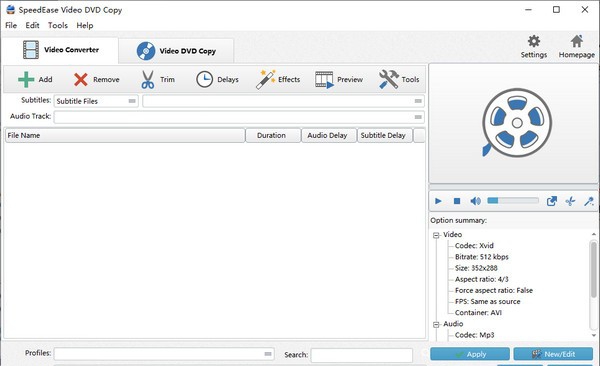Select 'Codec: Xvid' in option summary
This screenshot has height=366, width=600.
tap(474, 246)
